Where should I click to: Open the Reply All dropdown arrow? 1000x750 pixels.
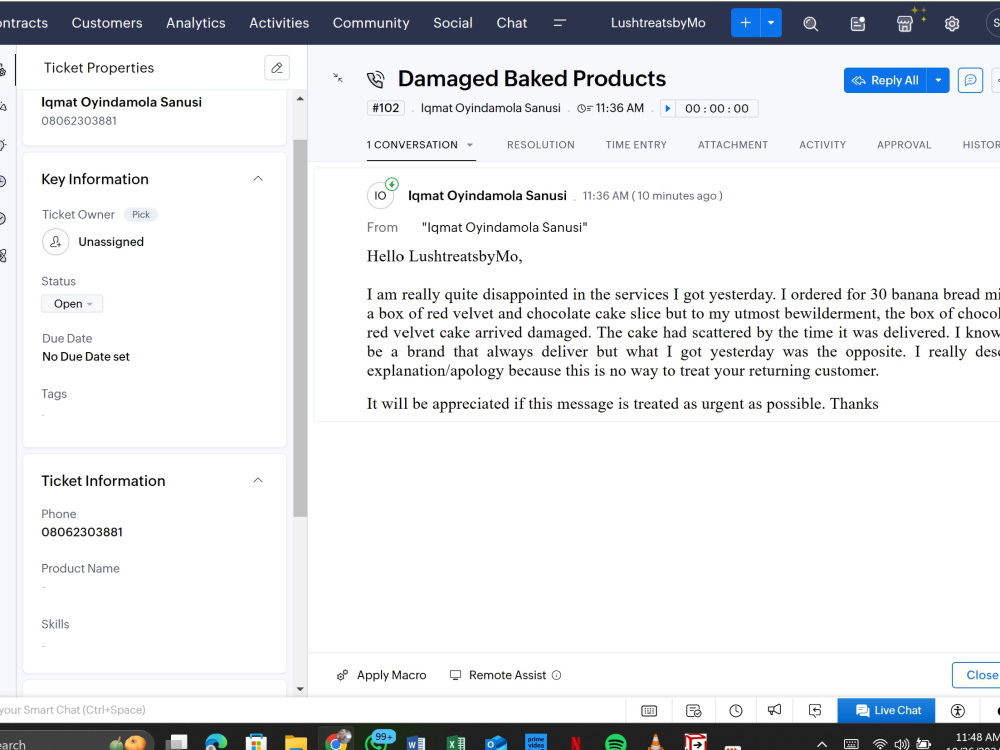938,80
